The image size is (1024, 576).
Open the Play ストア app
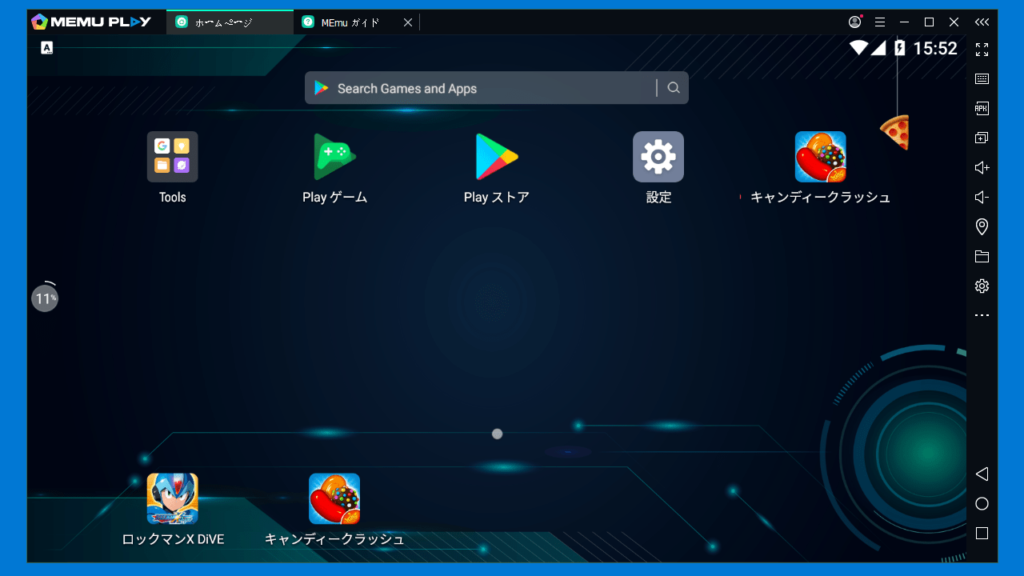point(495,157)
